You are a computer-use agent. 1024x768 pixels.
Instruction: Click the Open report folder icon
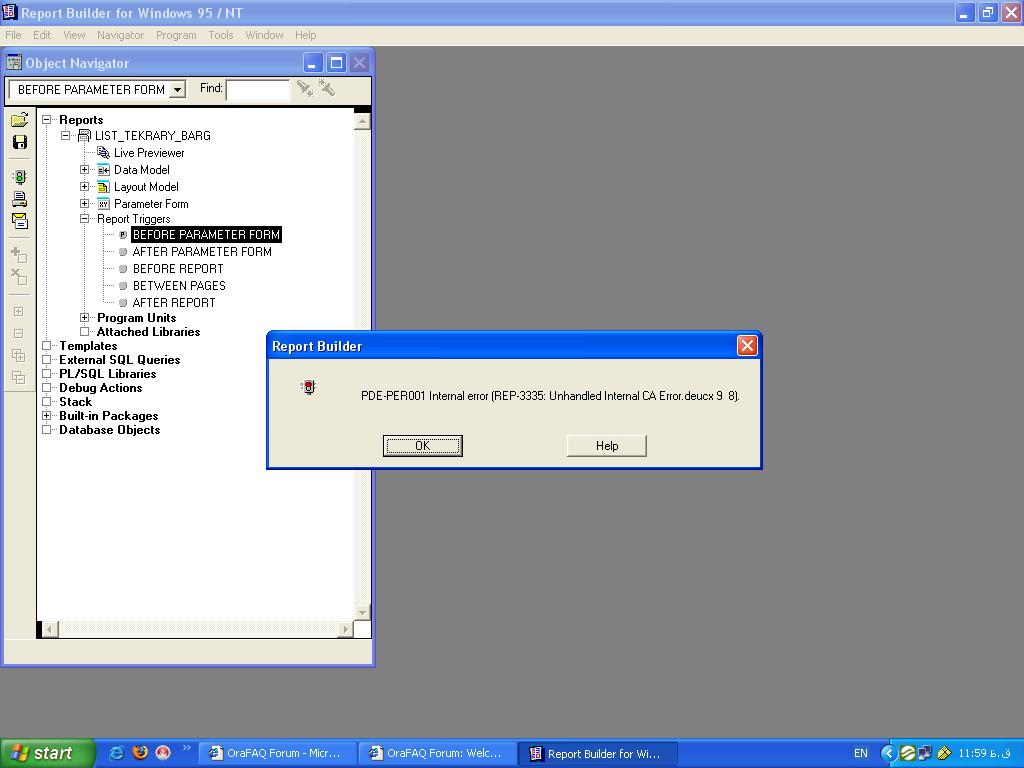pyautogui.click(x=20, y=120)
